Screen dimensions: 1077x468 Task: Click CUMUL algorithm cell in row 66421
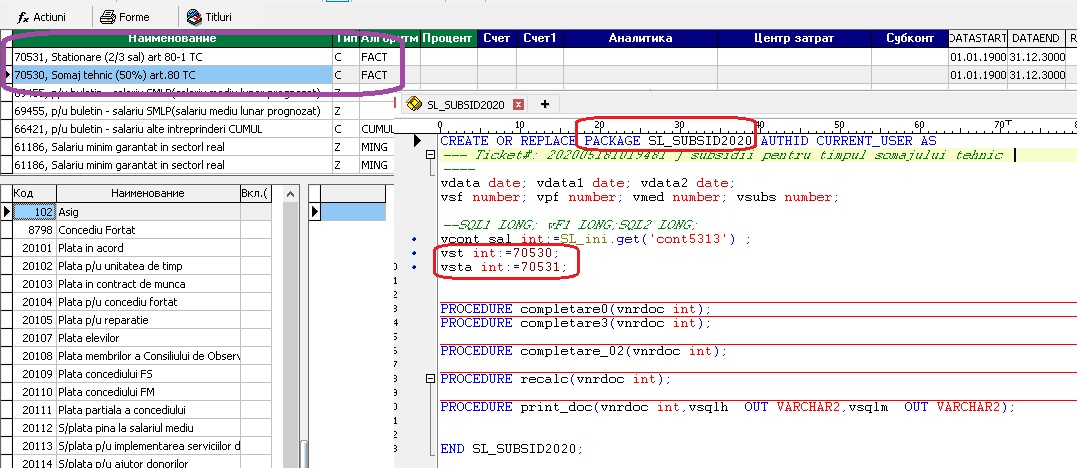point(376,129)
